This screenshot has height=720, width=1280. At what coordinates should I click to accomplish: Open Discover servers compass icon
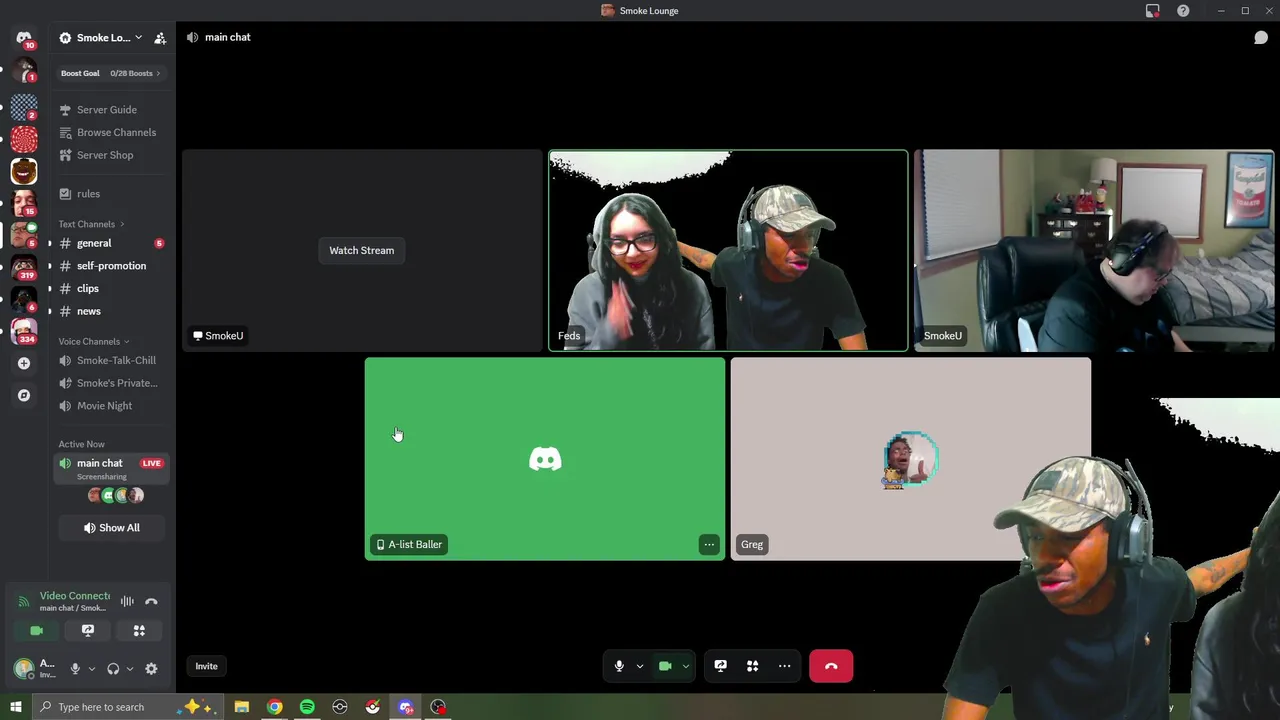pyautogui.click(x=24, y=395)
